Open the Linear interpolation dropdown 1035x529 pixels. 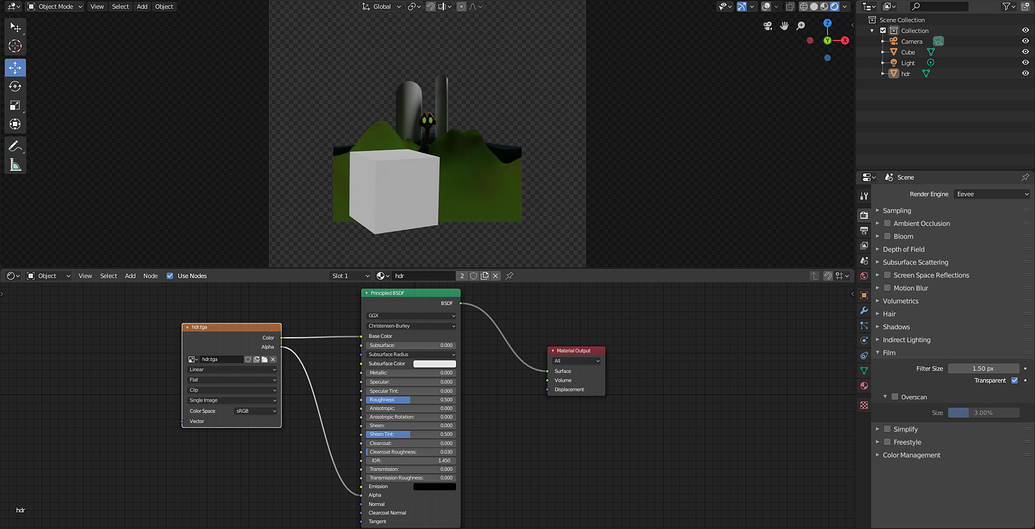click(x=232, y=370)
